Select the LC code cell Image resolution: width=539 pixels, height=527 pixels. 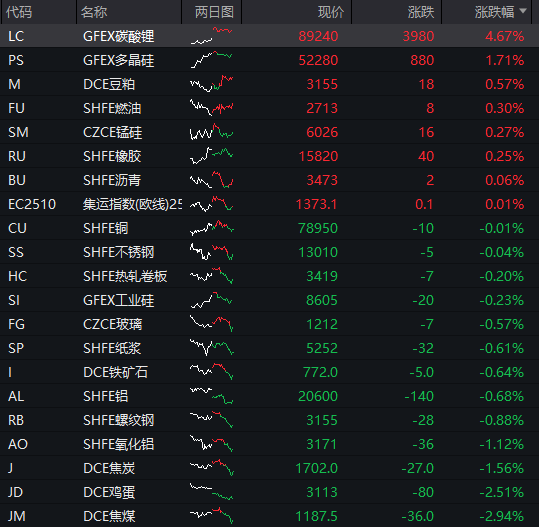tap(16, 36)
